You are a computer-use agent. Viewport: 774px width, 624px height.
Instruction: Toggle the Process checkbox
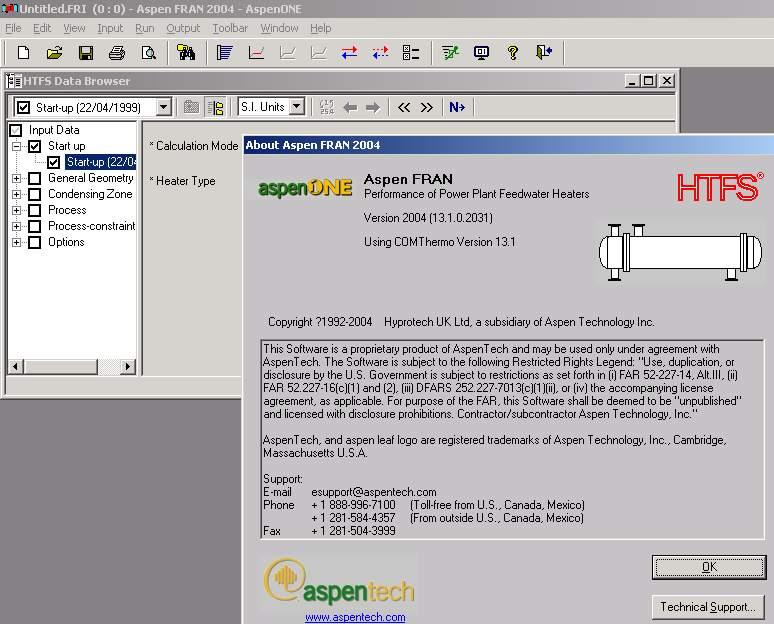point(35,210)
